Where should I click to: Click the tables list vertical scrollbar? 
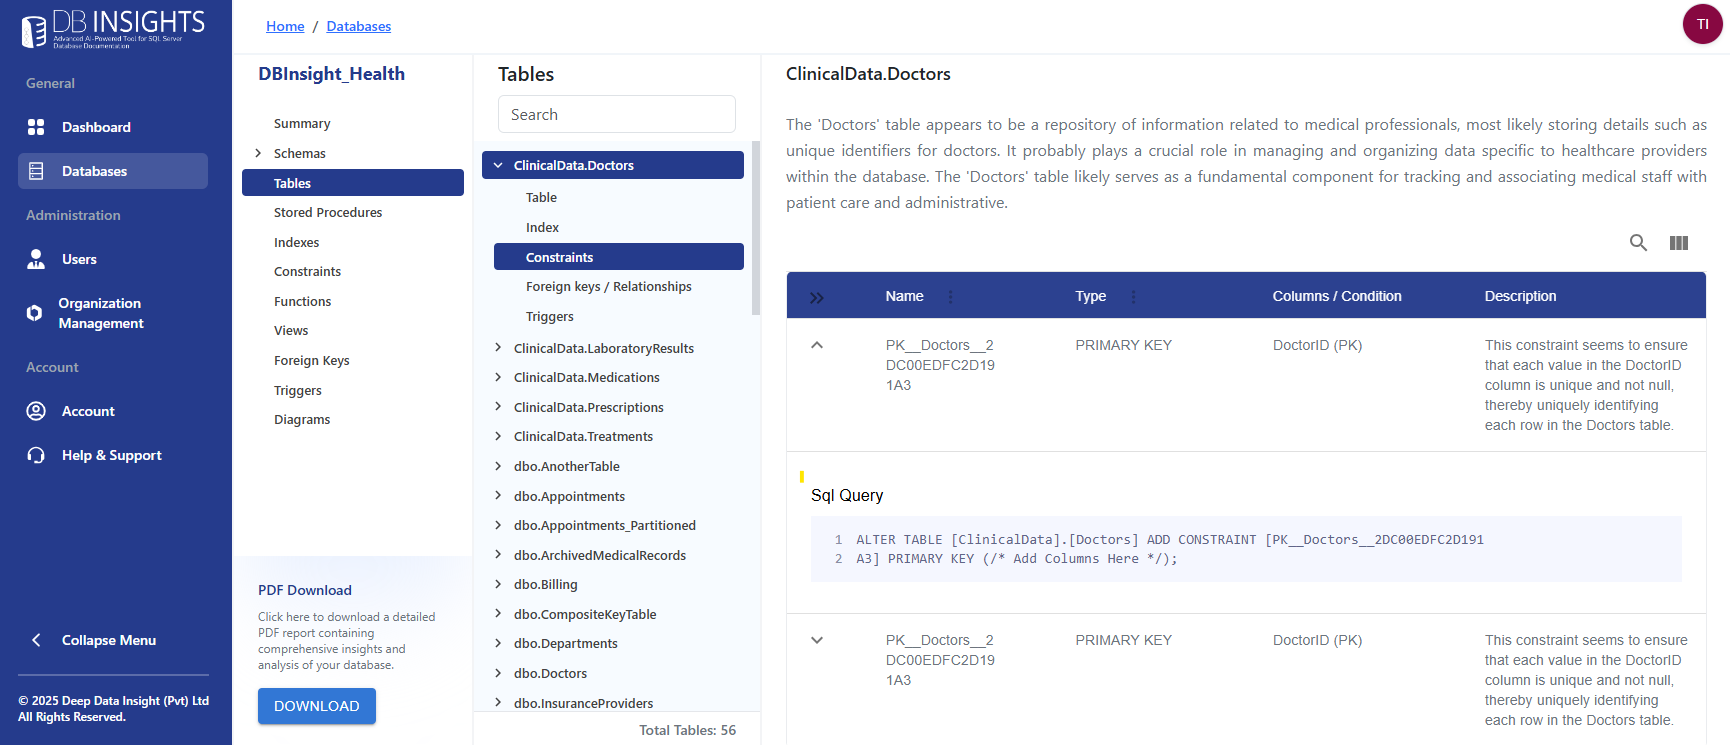pyautogui.click(x=756, y=230)
